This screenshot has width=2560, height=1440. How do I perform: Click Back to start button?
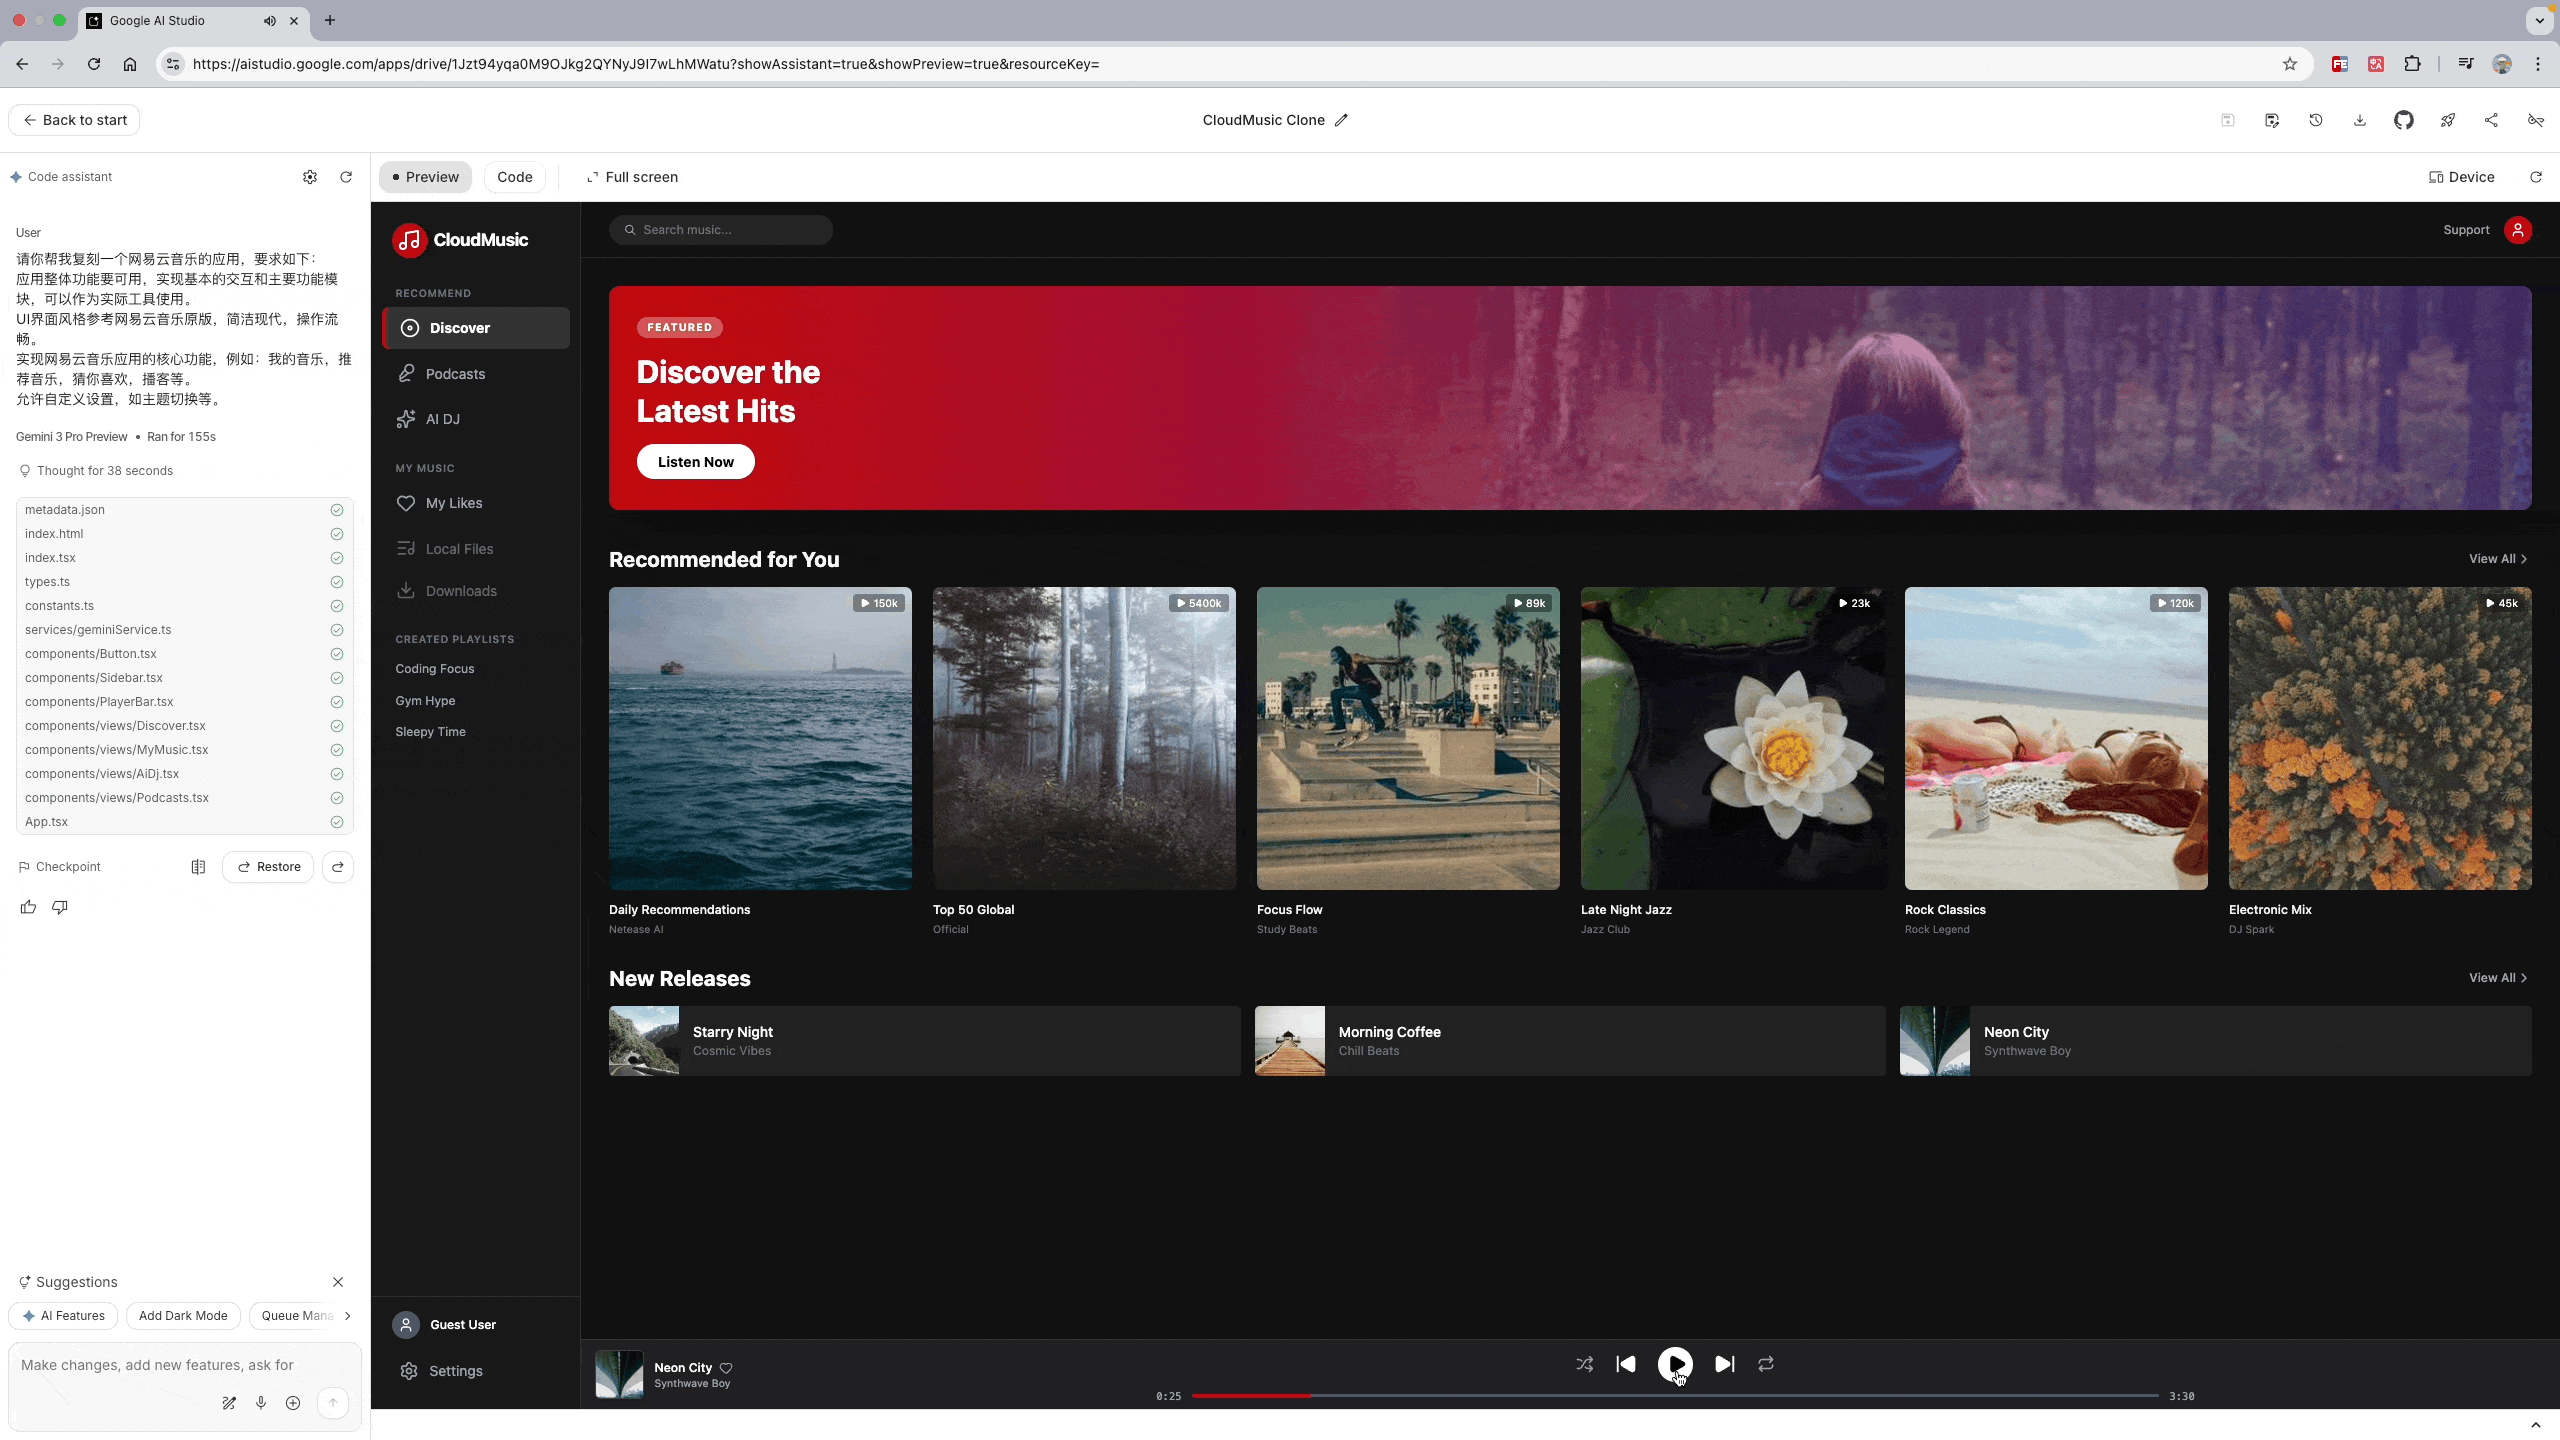[75, 120]
